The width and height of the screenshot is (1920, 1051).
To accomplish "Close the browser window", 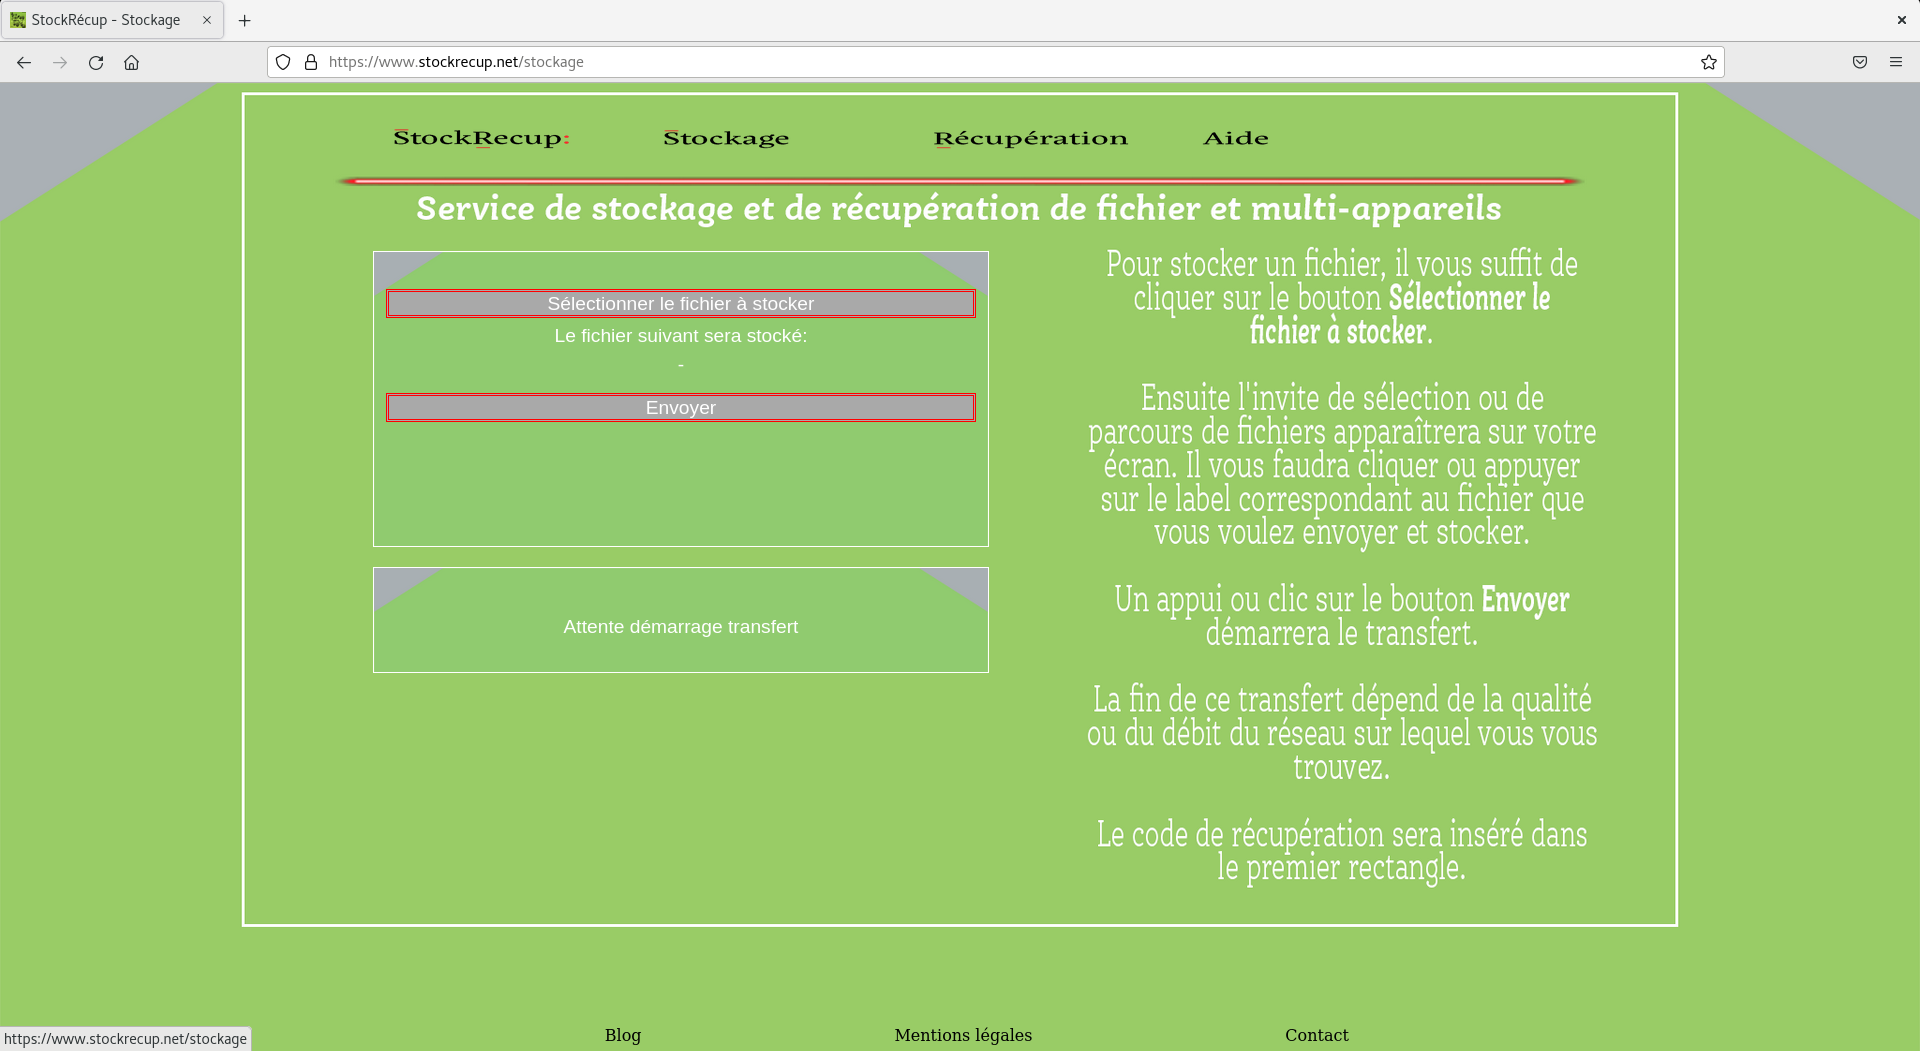I will [1902, 20].
